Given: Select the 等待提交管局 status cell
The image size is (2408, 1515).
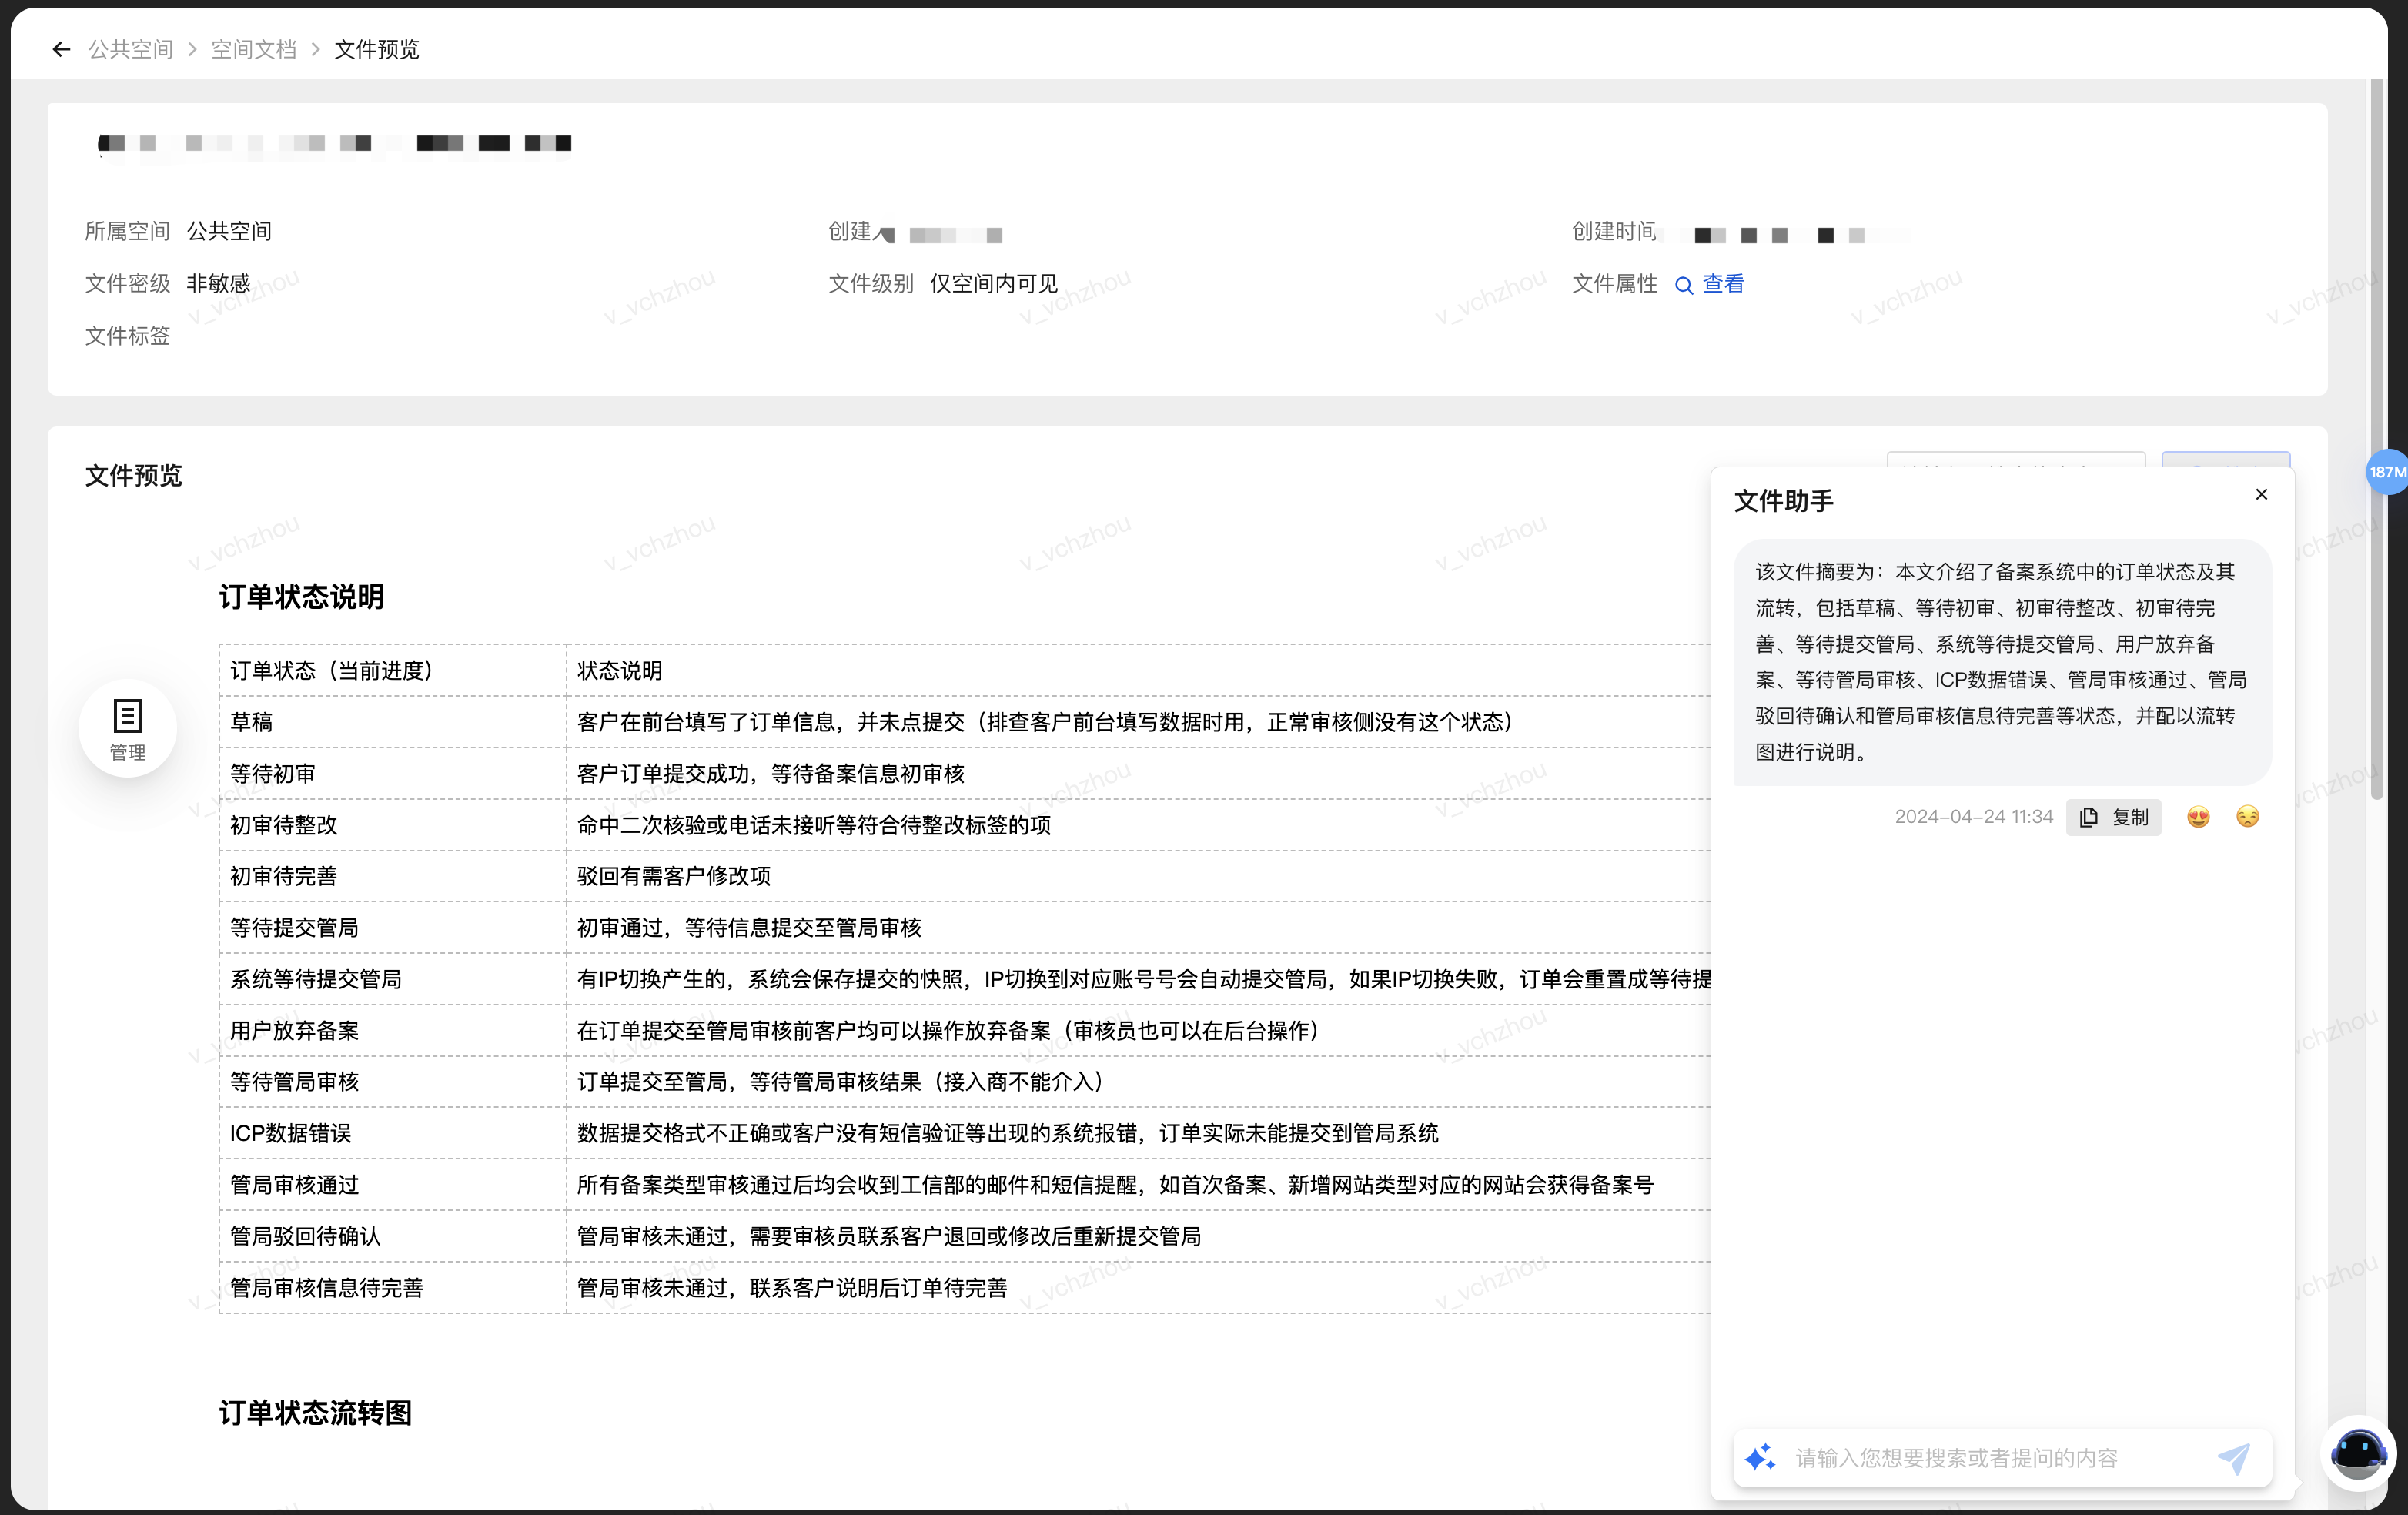Looking at the screenshot, I should [x=392, y=927].
